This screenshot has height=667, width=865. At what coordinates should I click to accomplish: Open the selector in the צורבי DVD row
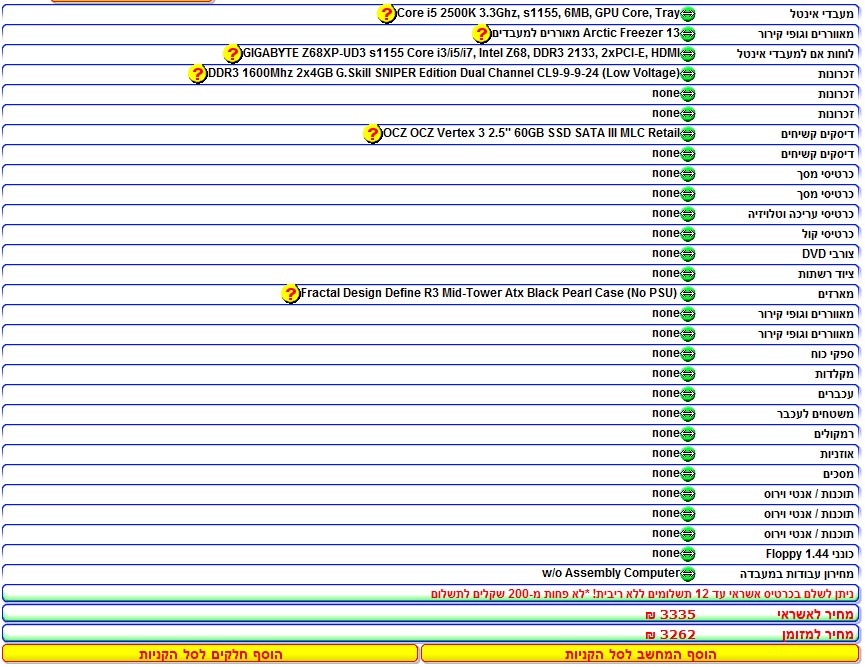(688, 254)
